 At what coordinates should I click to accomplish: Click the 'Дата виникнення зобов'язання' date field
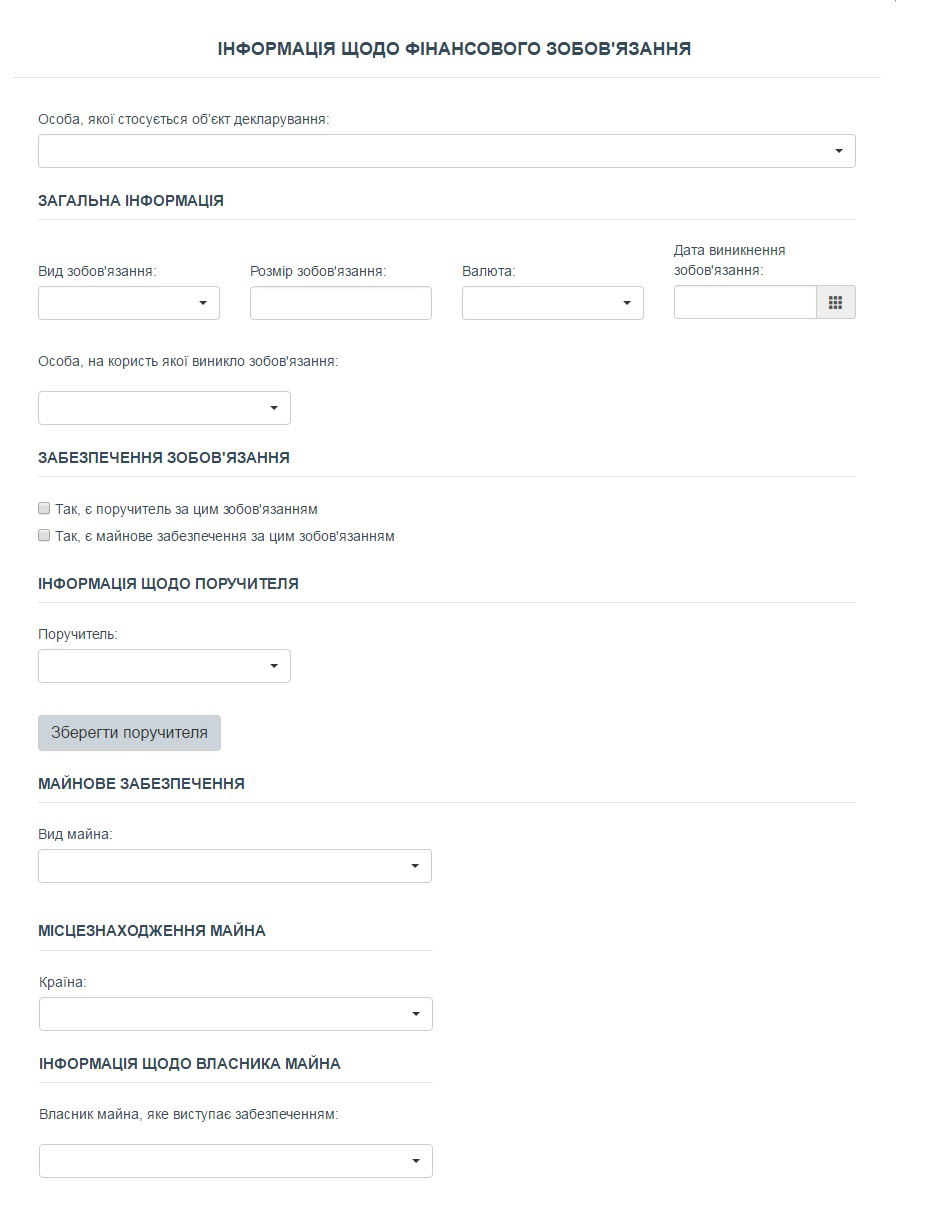coord(745,302)
